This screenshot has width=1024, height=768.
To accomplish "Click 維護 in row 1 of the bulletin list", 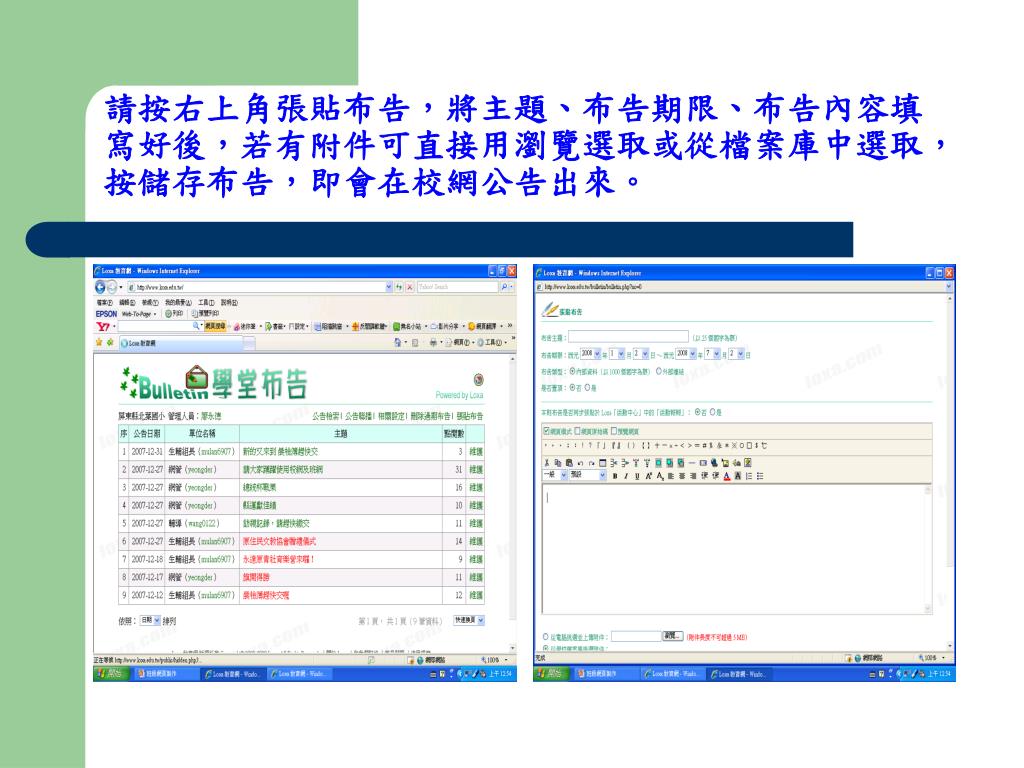I will [476, 451].
